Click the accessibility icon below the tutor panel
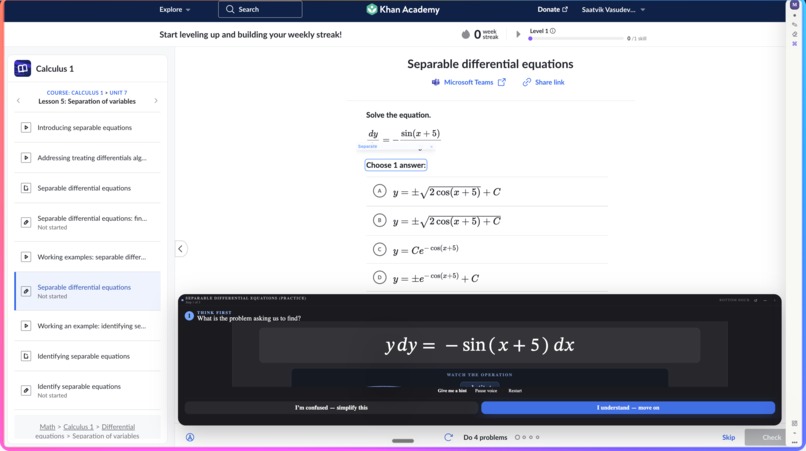 [x=190, y=437]
